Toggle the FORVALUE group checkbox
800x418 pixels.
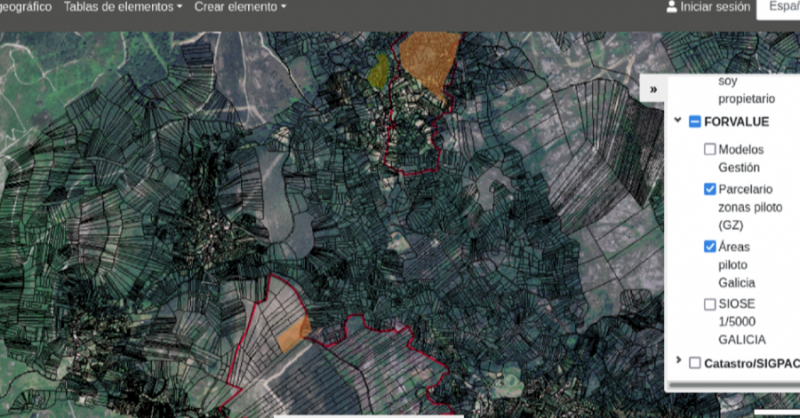tap(694, 121)
